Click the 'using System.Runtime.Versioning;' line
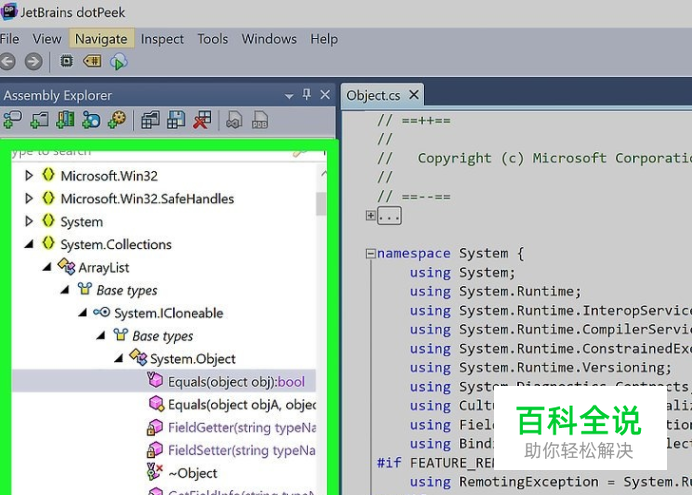This screenshot has width=692, height=495. point(541,368)
